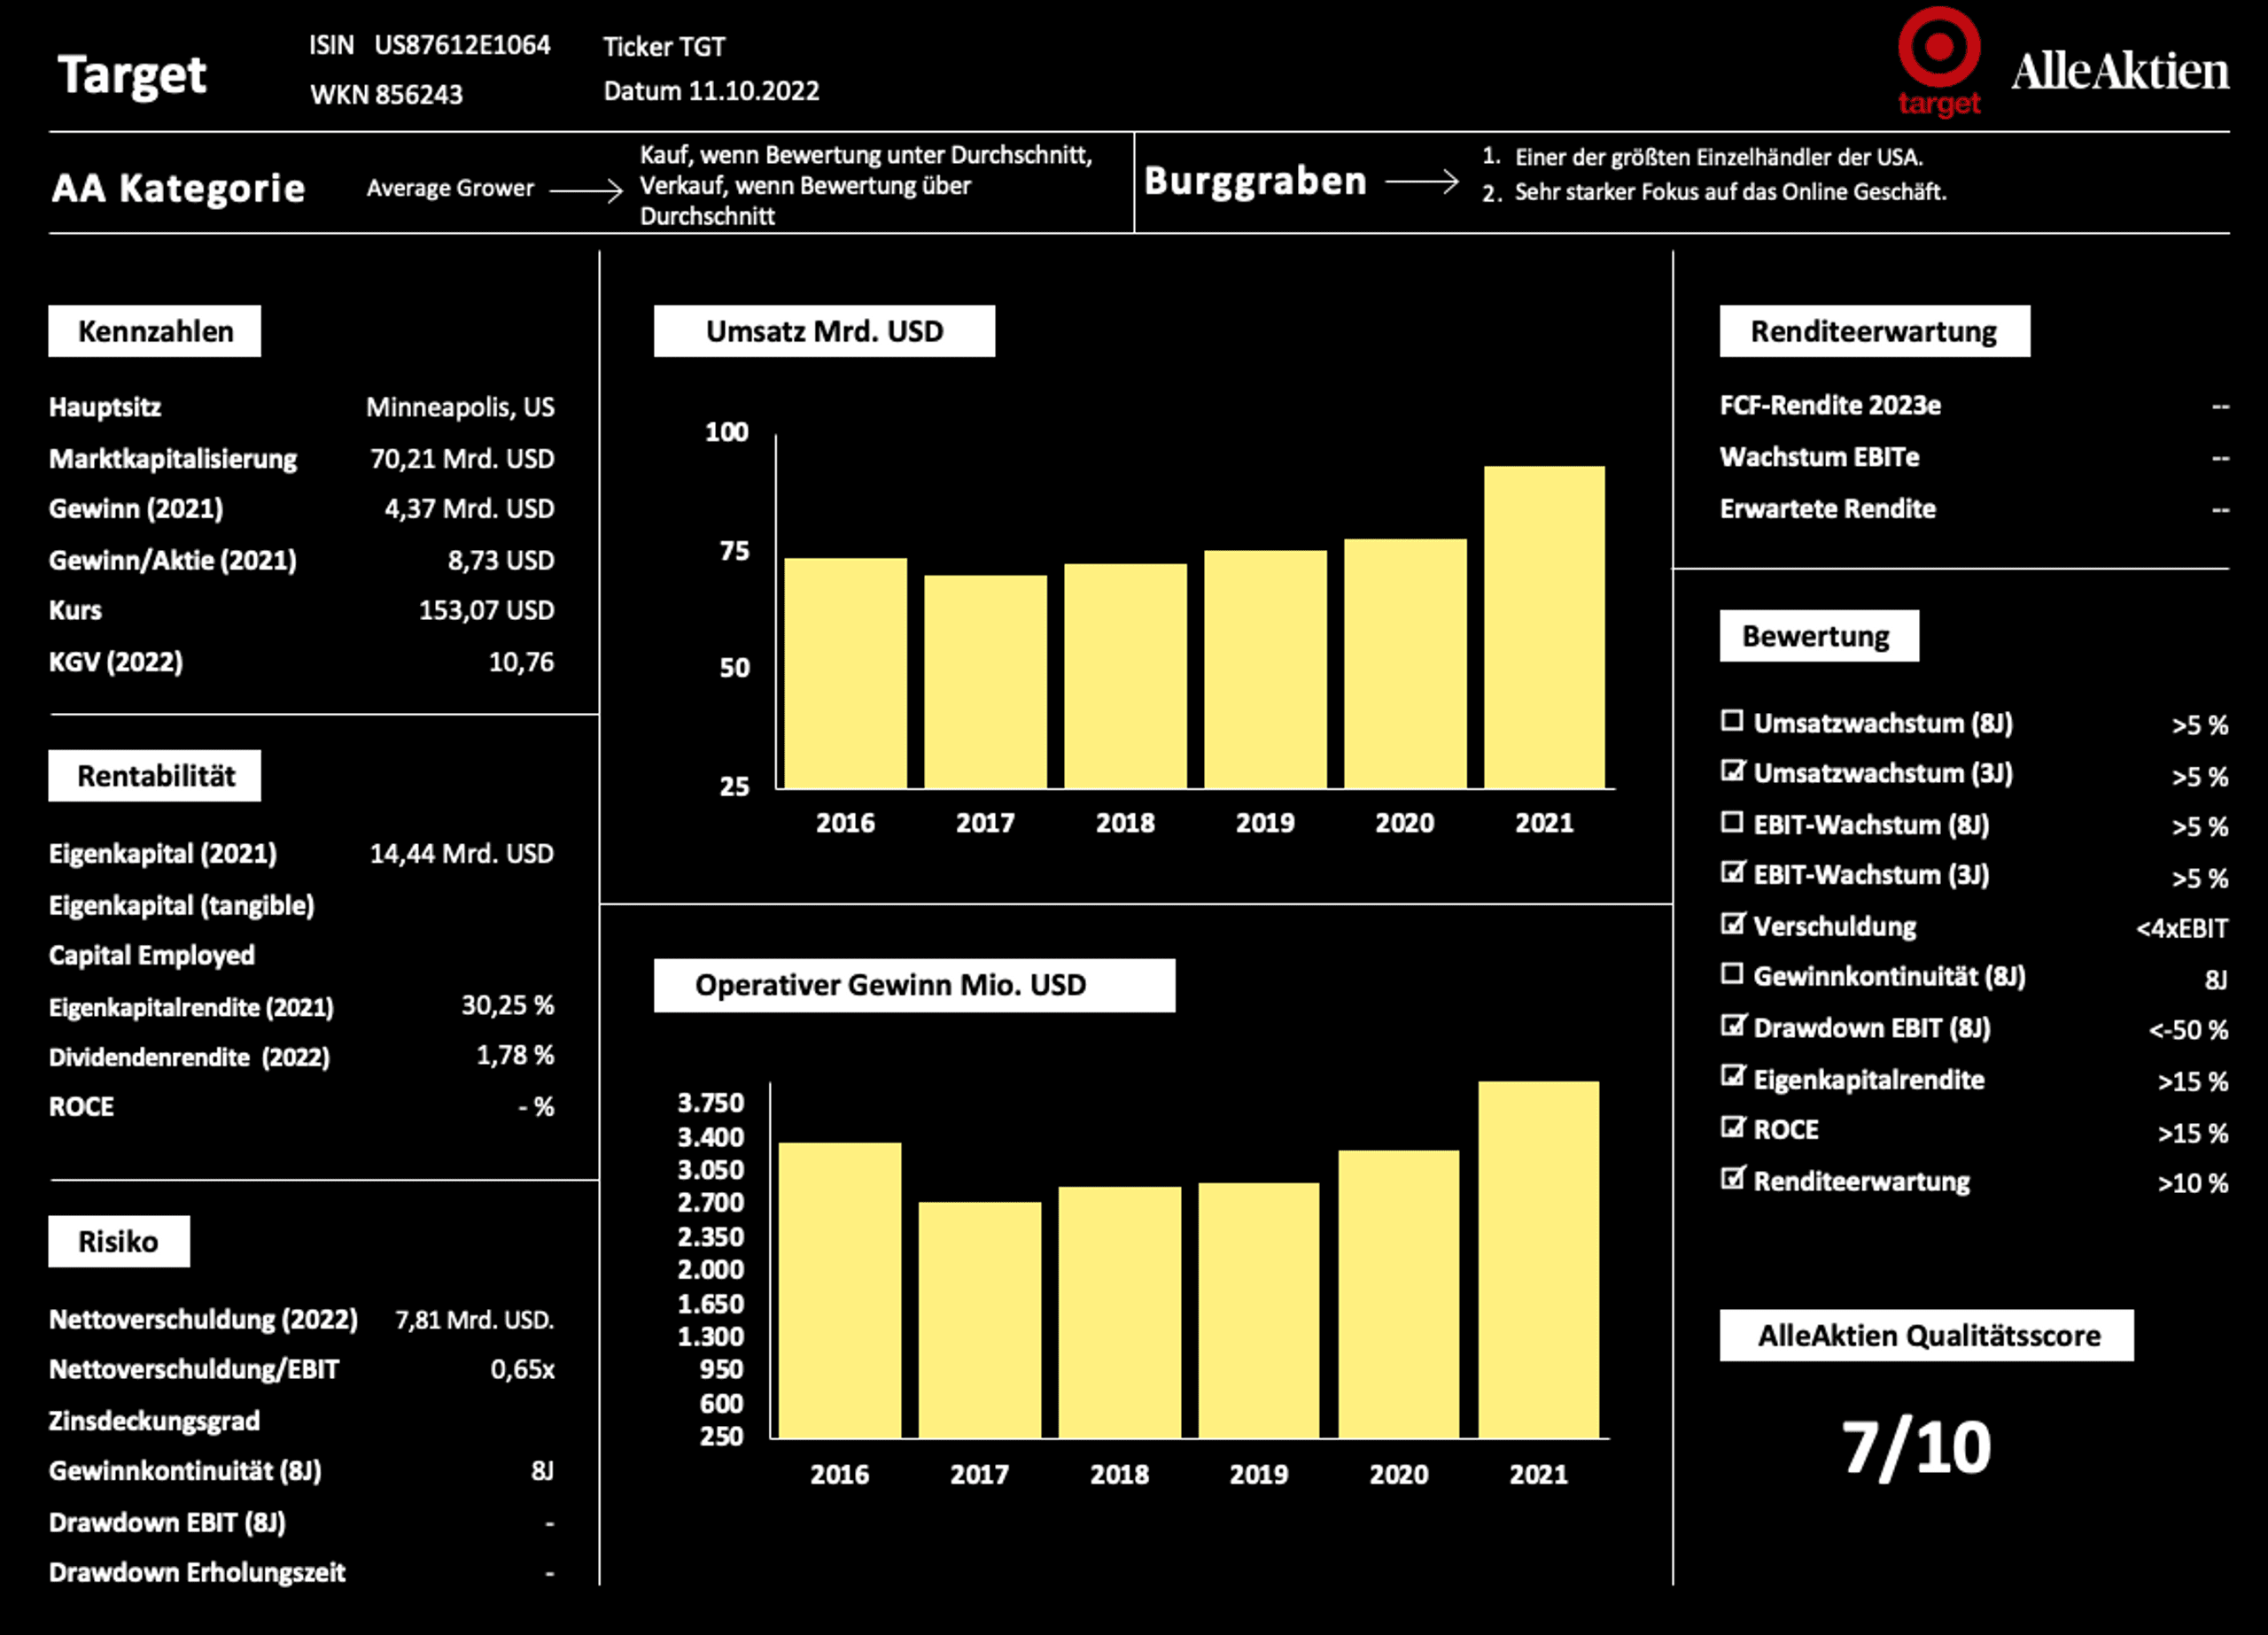Viewport: 2268px width, 1635px height.
Task: Click the ISIN value US87612E1064
Action: [x=462, y=45]
